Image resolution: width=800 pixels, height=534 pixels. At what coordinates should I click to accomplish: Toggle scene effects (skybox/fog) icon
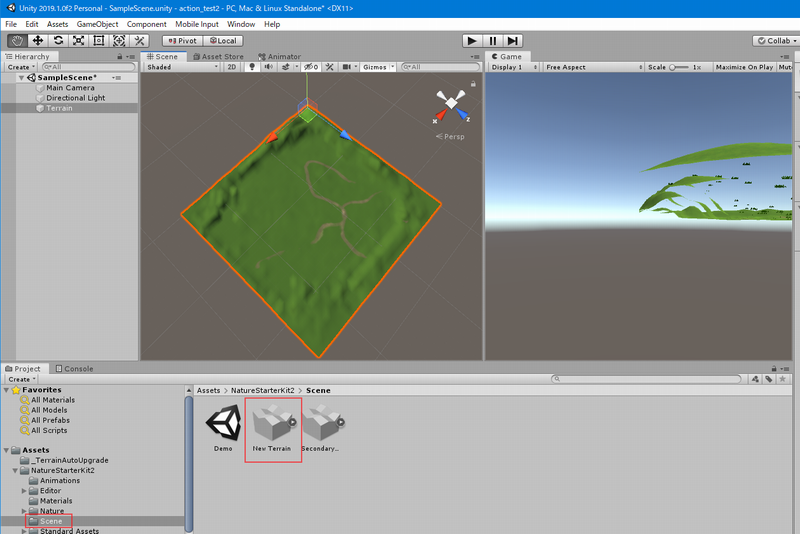pos(286,67)
